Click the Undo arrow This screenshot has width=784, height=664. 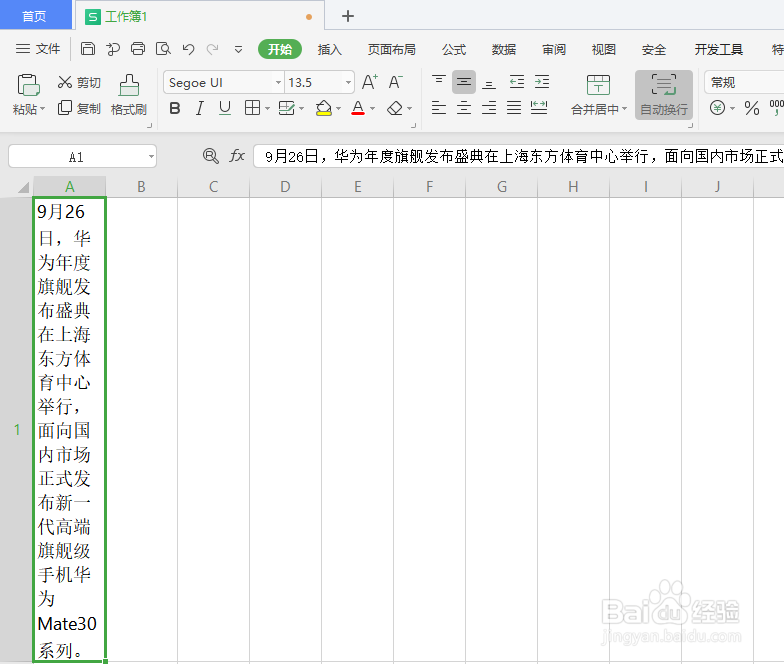click(x=188, y=48)
